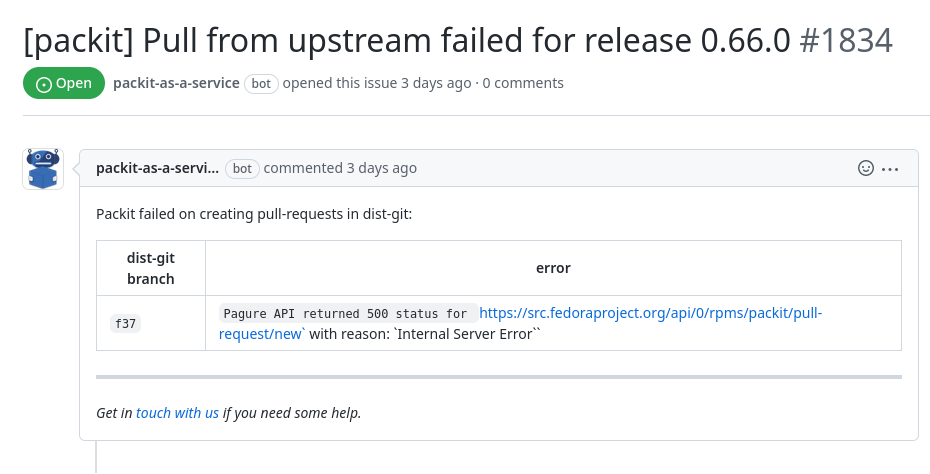The height and width of the screenshot is (474, 930).
Task: Click the '0 comments' text in header
Action: [523, 83]
